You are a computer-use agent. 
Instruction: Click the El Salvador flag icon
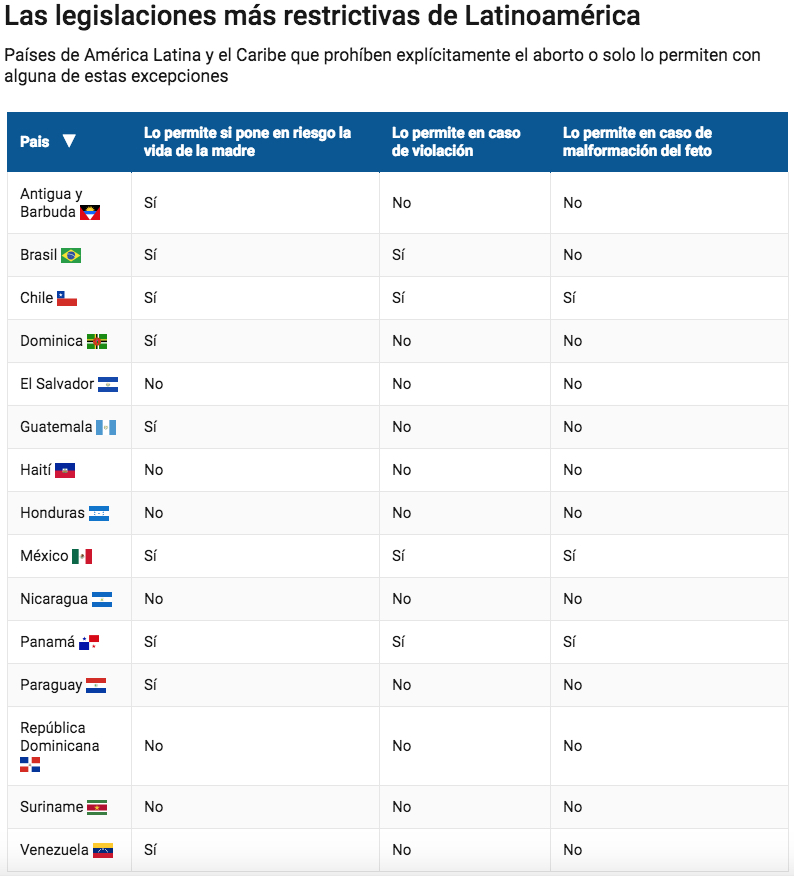pyautogui.click(x=108, y=384)
